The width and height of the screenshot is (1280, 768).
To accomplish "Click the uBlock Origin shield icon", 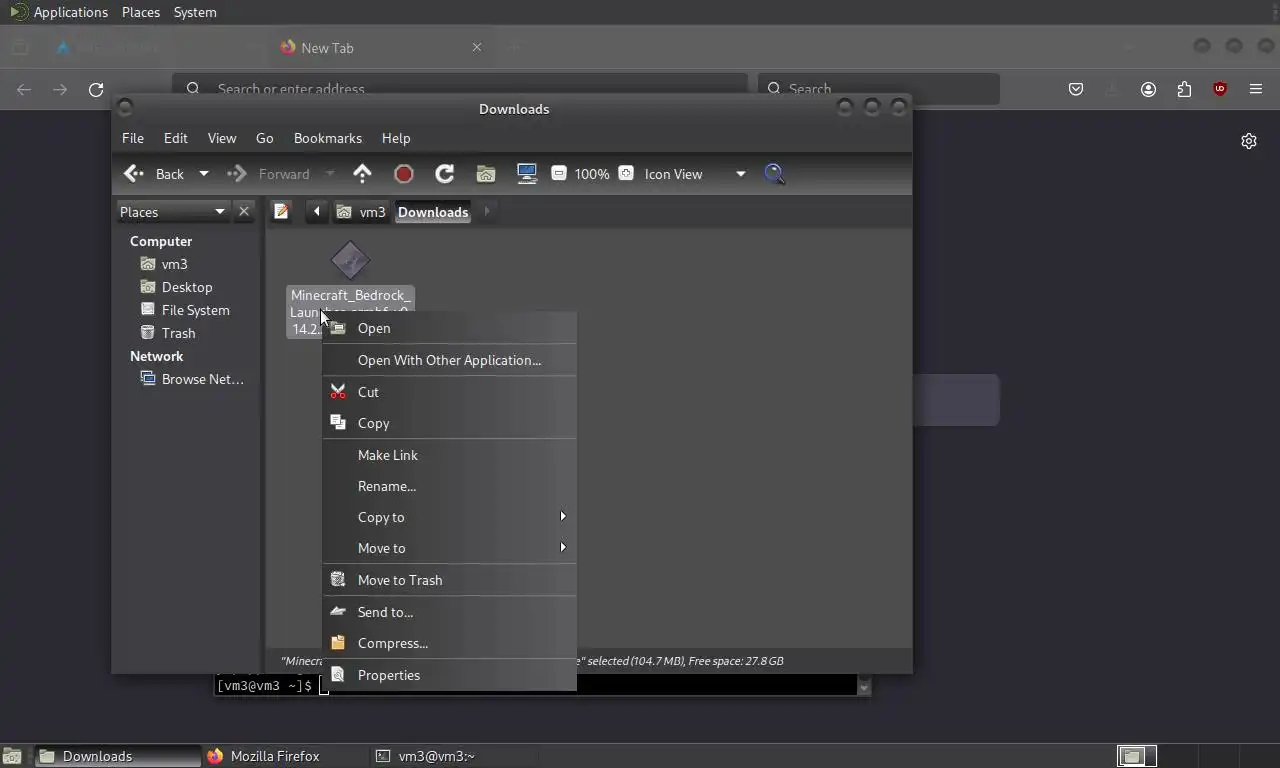I will [x=1220, y=89].
